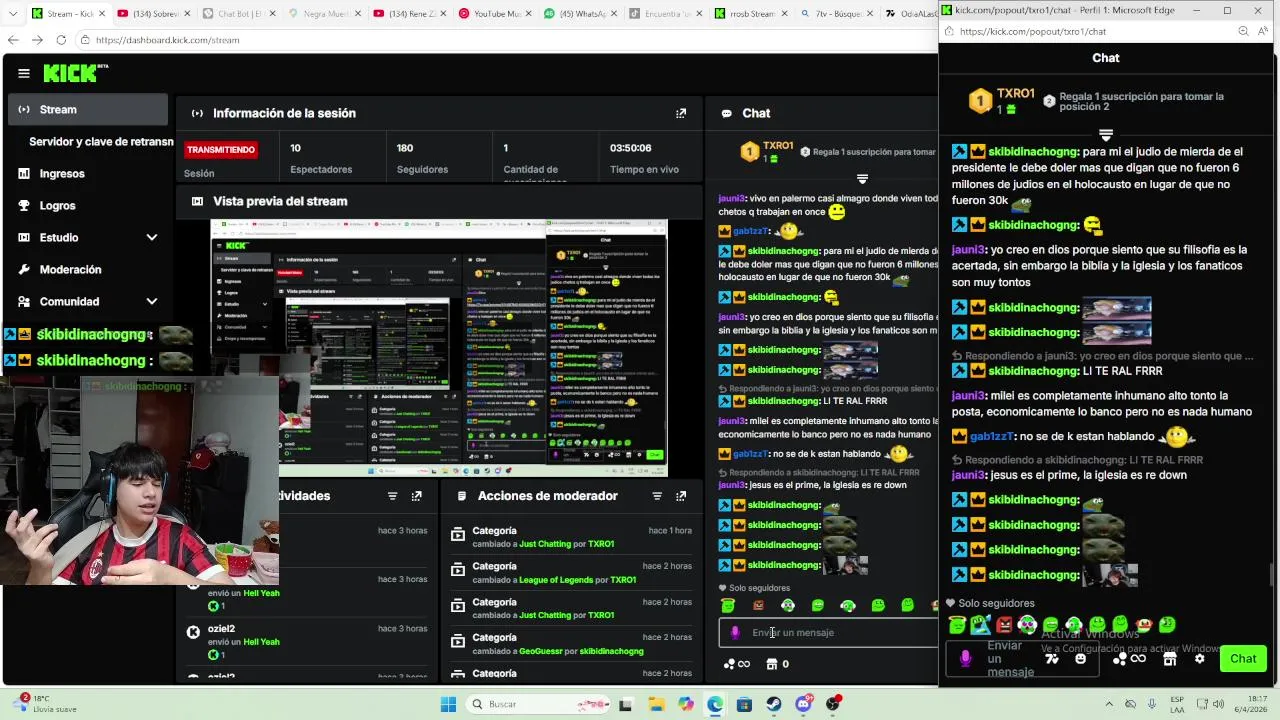Expand the leaderboard chevron in dashboard chat

pyautogui.click(x=862, y=179)
